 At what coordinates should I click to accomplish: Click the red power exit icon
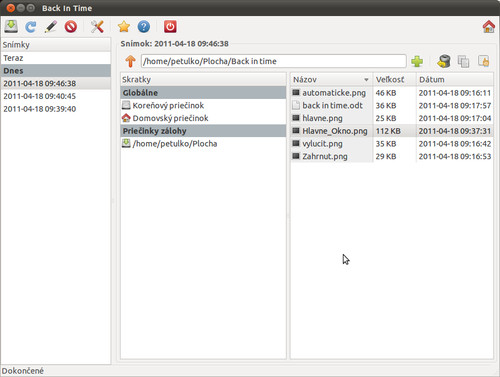point(170,27)
